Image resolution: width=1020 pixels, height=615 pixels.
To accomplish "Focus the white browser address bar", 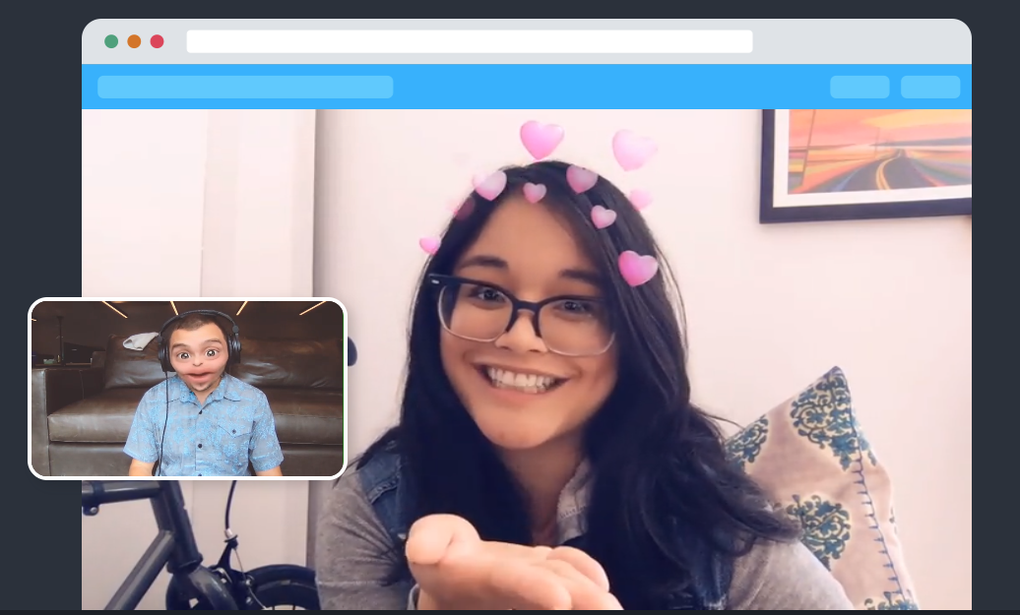I will 470,42.
